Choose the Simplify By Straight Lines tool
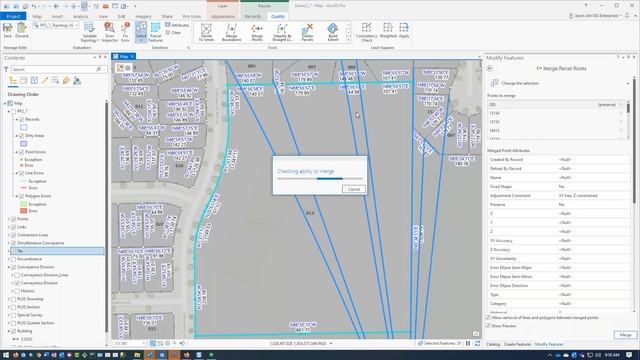The height and width of the screenshot is (360, 640). (282, 32)
